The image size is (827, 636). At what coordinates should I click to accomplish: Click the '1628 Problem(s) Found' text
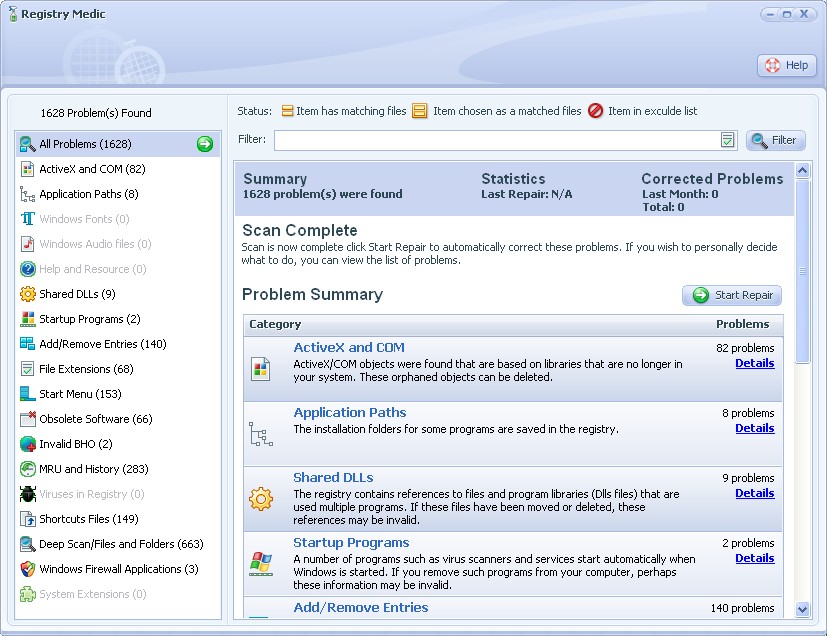click(x=96, y=113)
